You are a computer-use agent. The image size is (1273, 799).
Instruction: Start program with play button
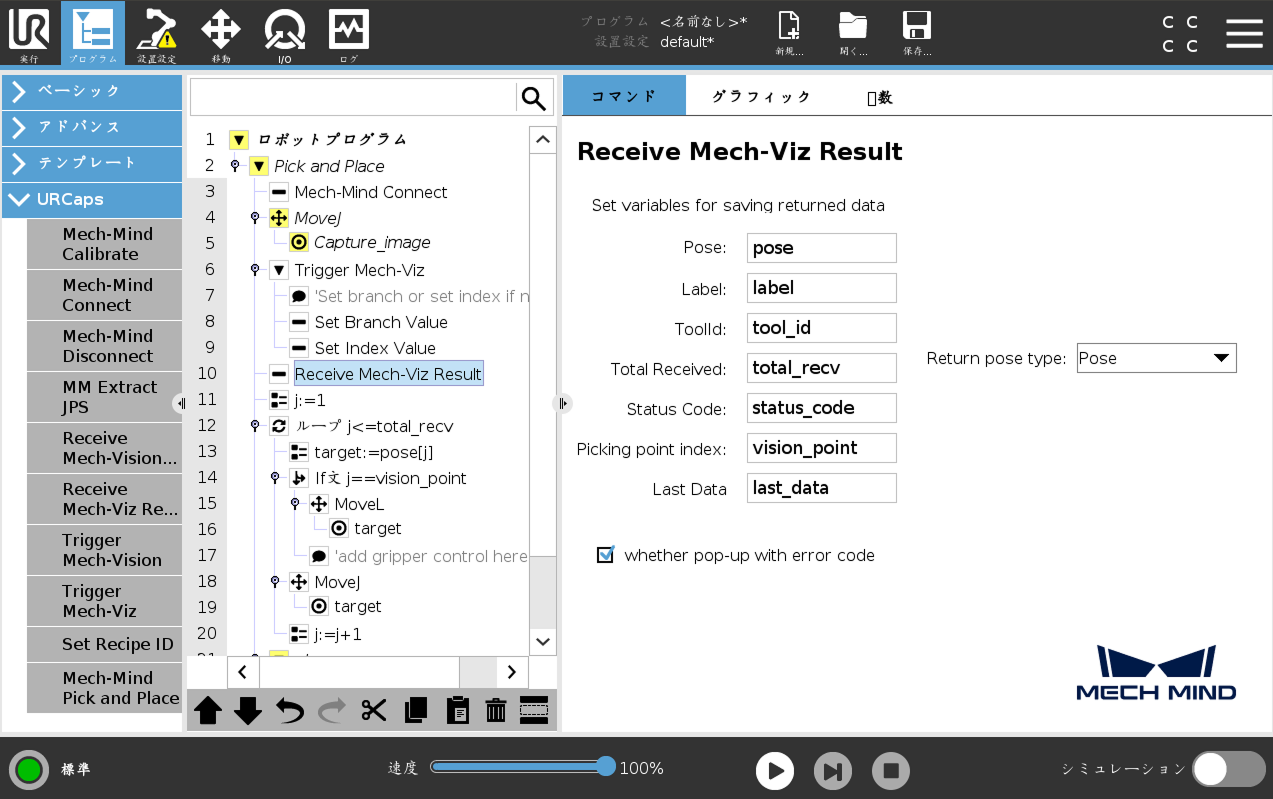(x=775, y=770)
